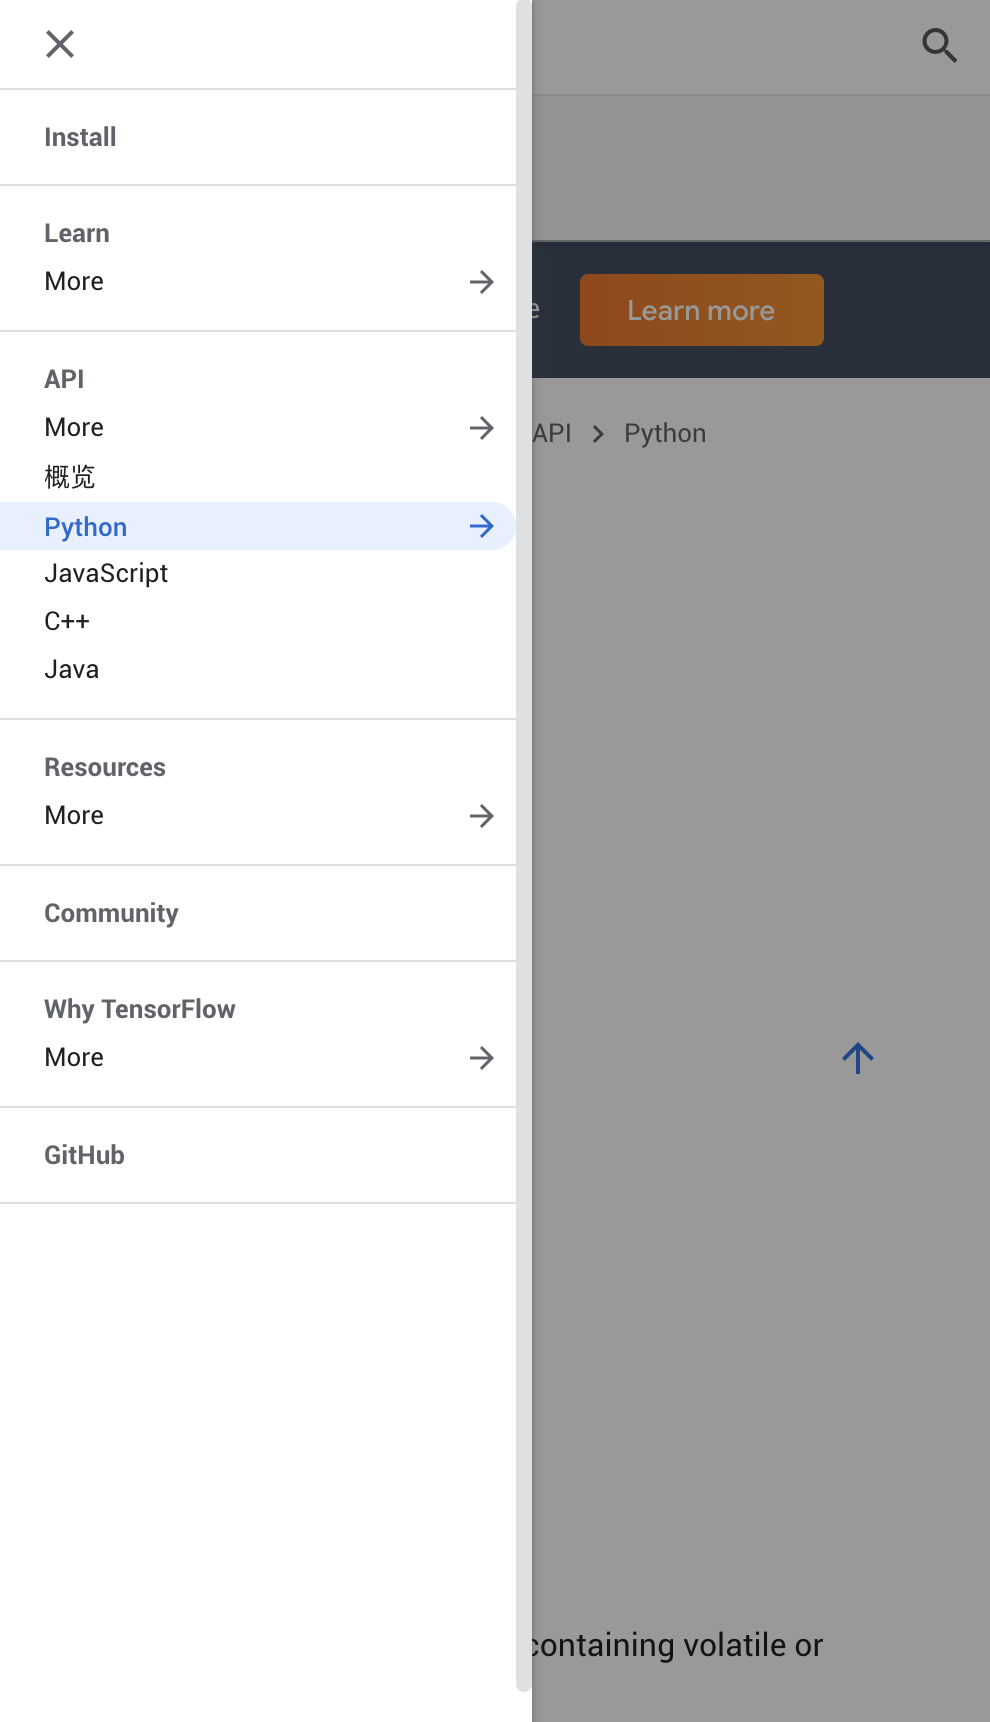Image resolution: width=990 pixels, height=1722 pixels.
Task: Click the scroll-to-top arrow icon
Action: (x=857, y=1058)
